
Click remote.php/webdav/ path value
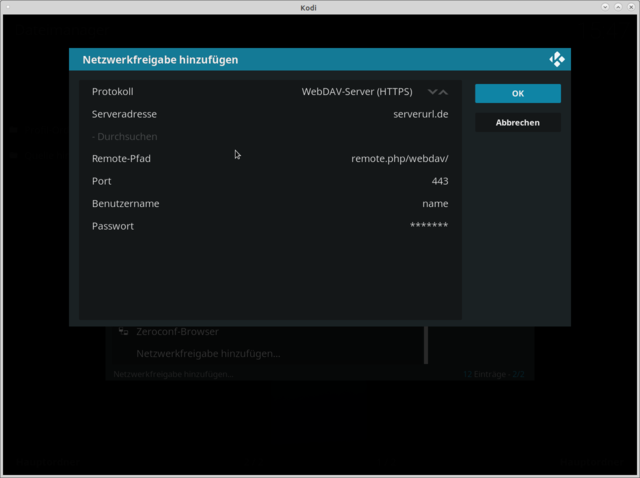(400, 158)
